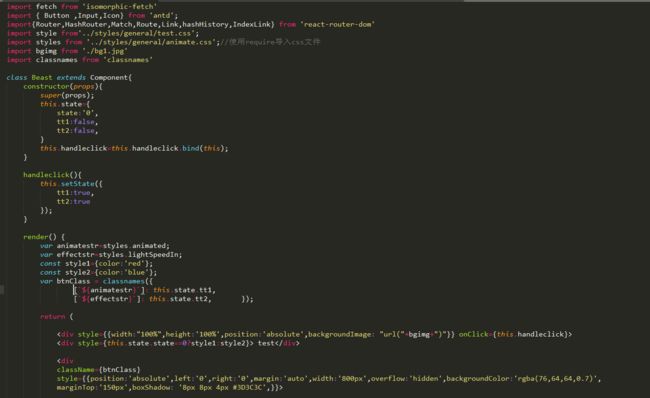
Task: Click lightSpeedIn in the effectstr line
Action: coord(153,255)
